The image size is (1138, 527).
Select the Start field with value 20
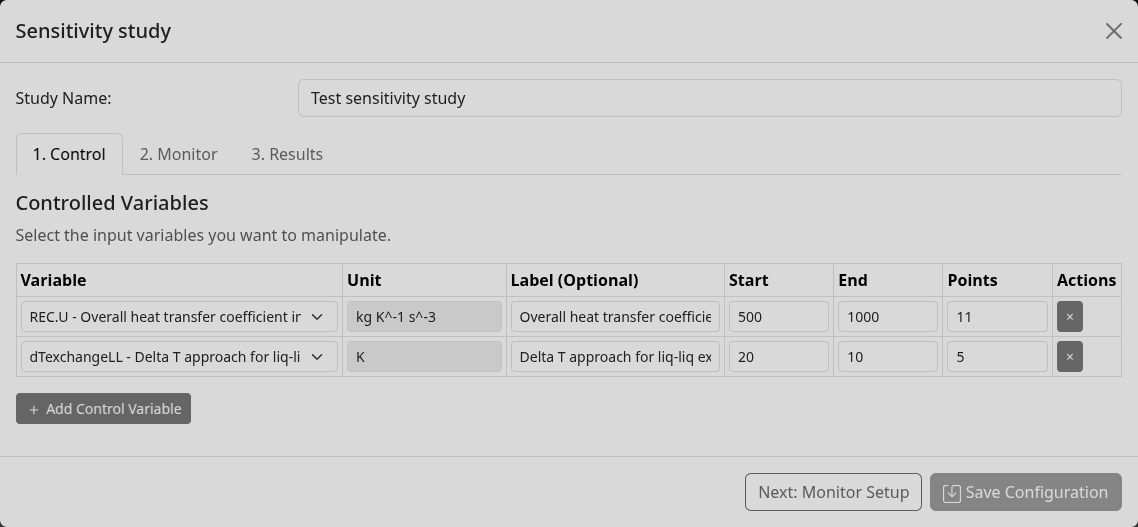coord(778,357)
